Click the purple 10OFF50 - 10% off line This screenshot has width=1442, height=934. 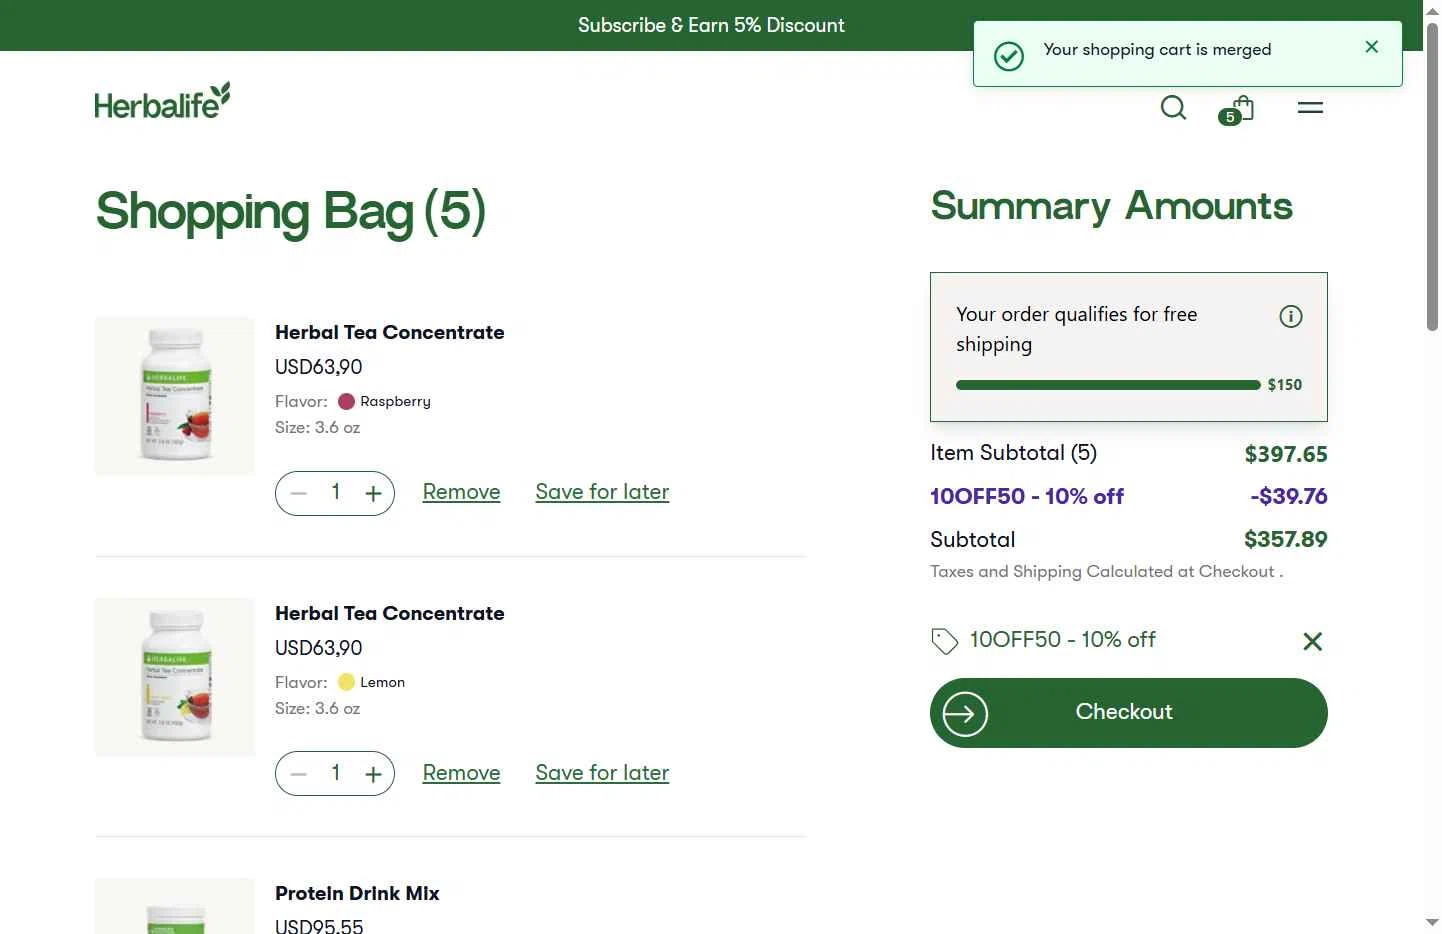pos(1027,497)
